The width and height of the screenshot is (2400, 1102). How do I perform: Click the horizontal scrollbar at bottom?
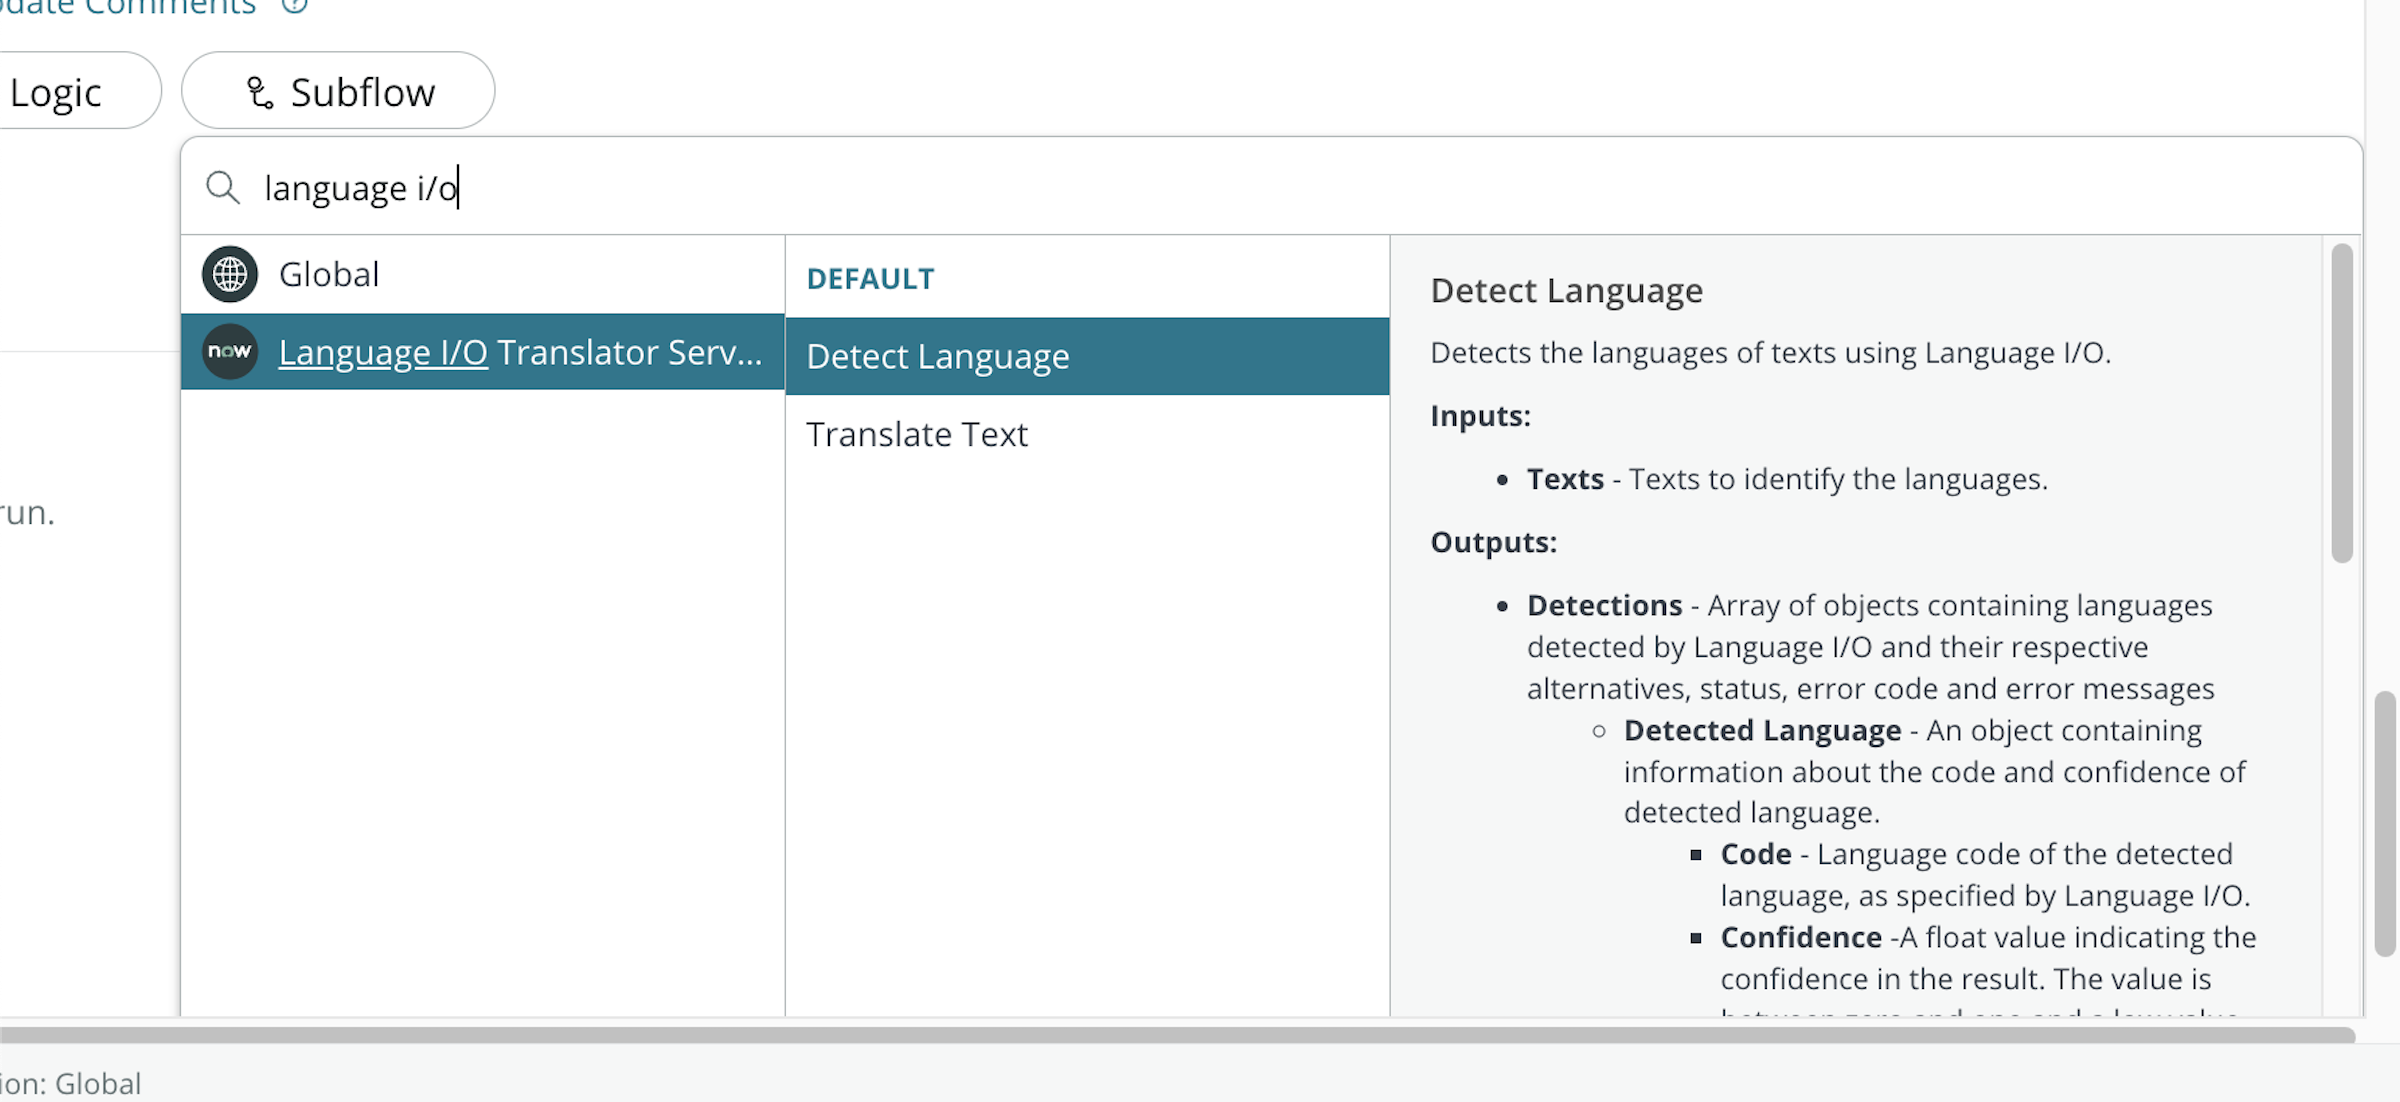click(x=1176, y=1035)
